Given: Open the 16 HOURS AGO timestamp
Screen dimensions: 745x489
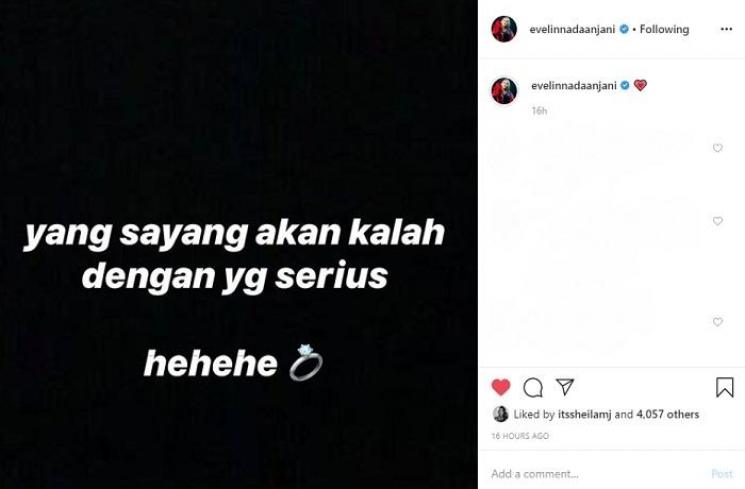Looking at the screenshot, I should [x=520, y=436].
